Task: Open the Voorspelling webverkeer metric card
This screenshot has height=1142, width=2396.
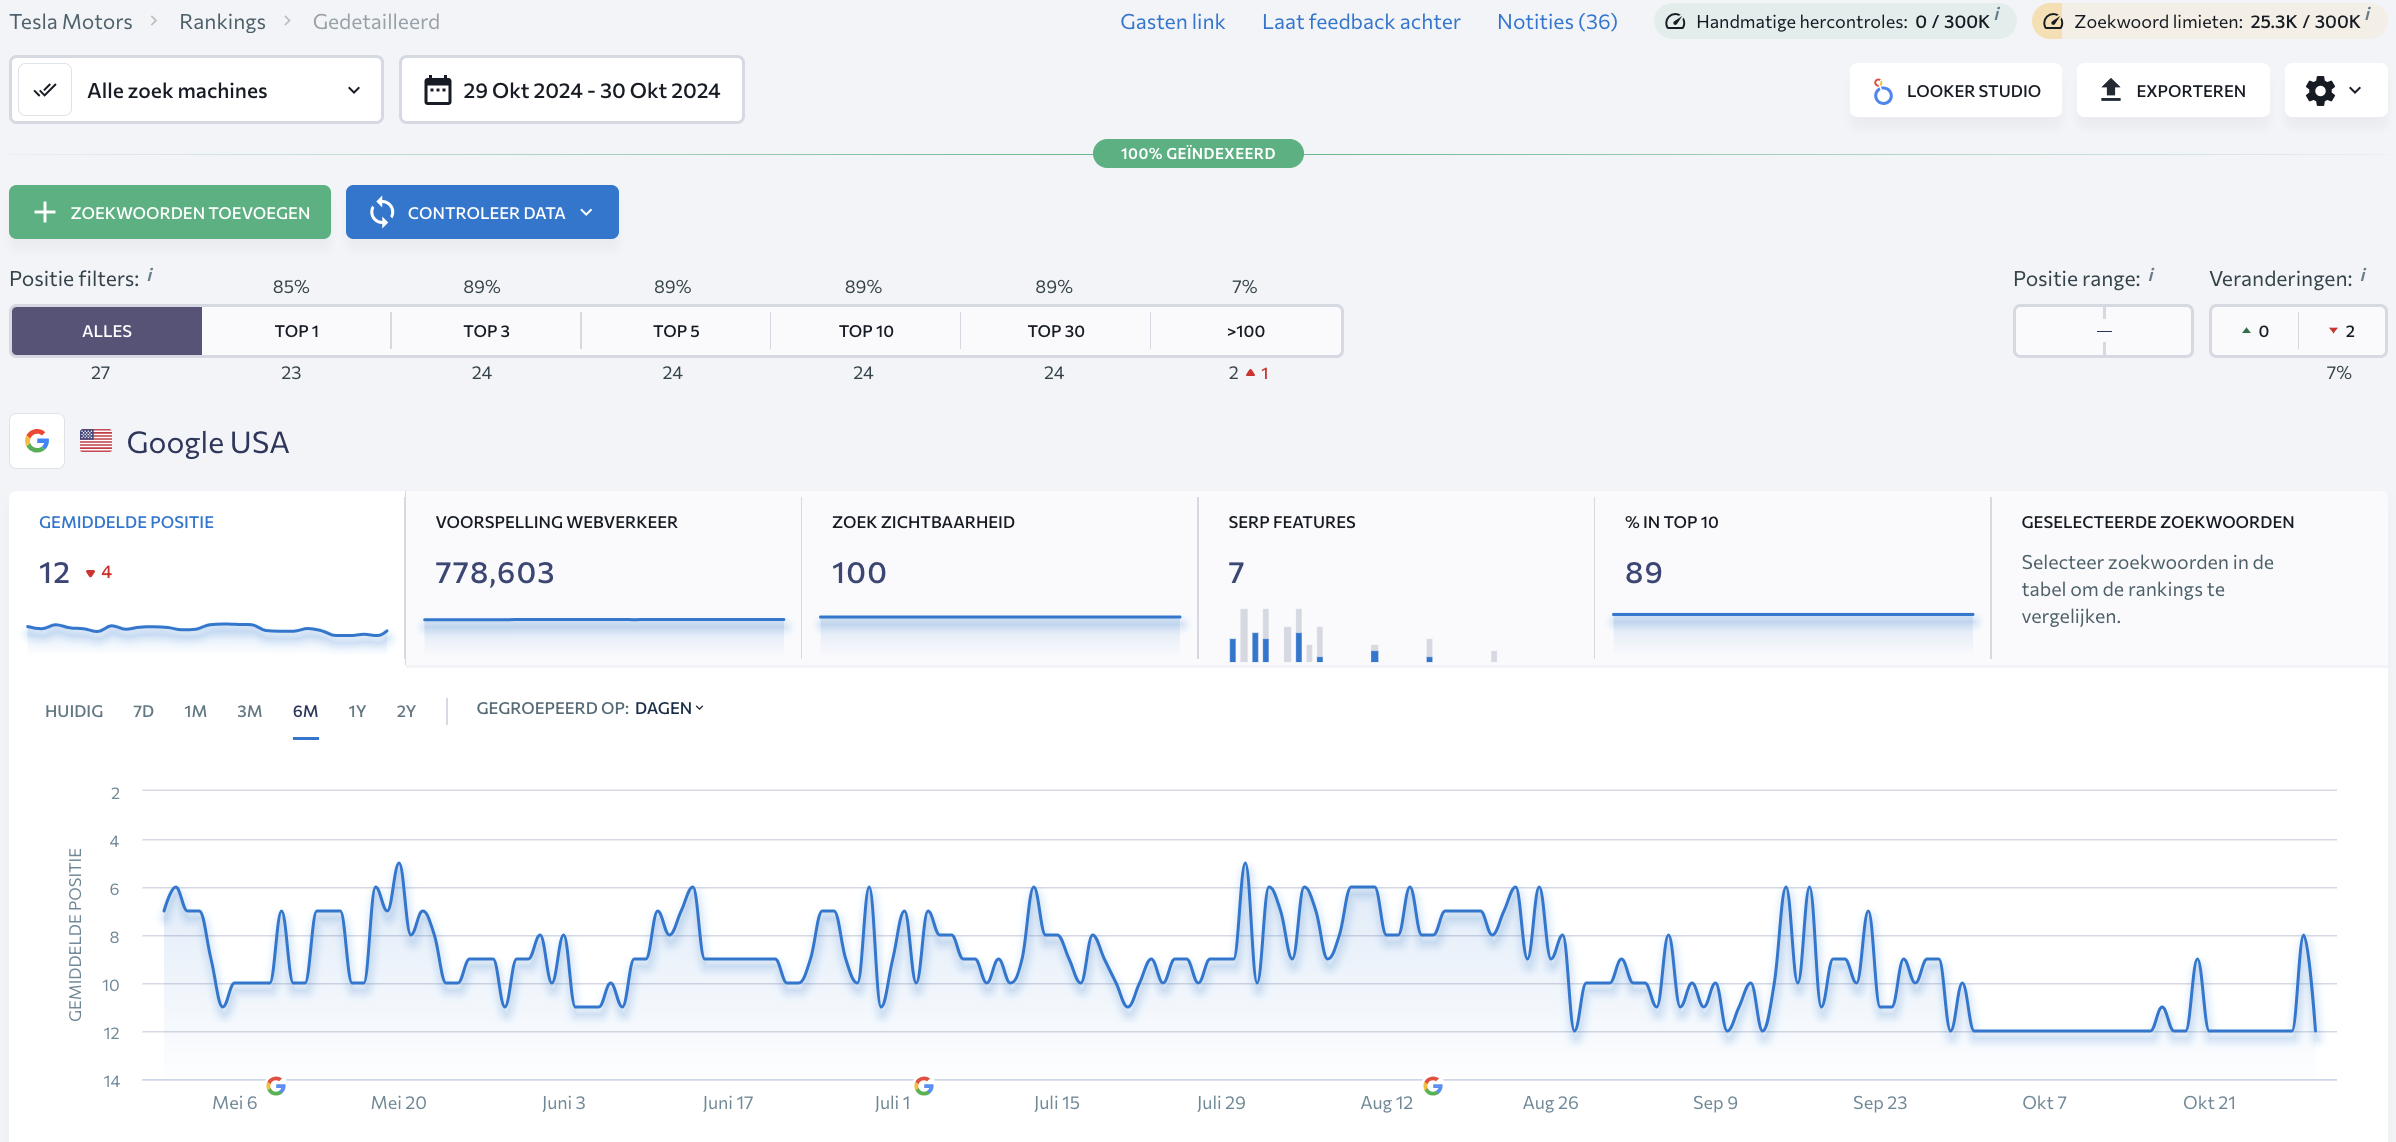Action: [x=604, y=578]
